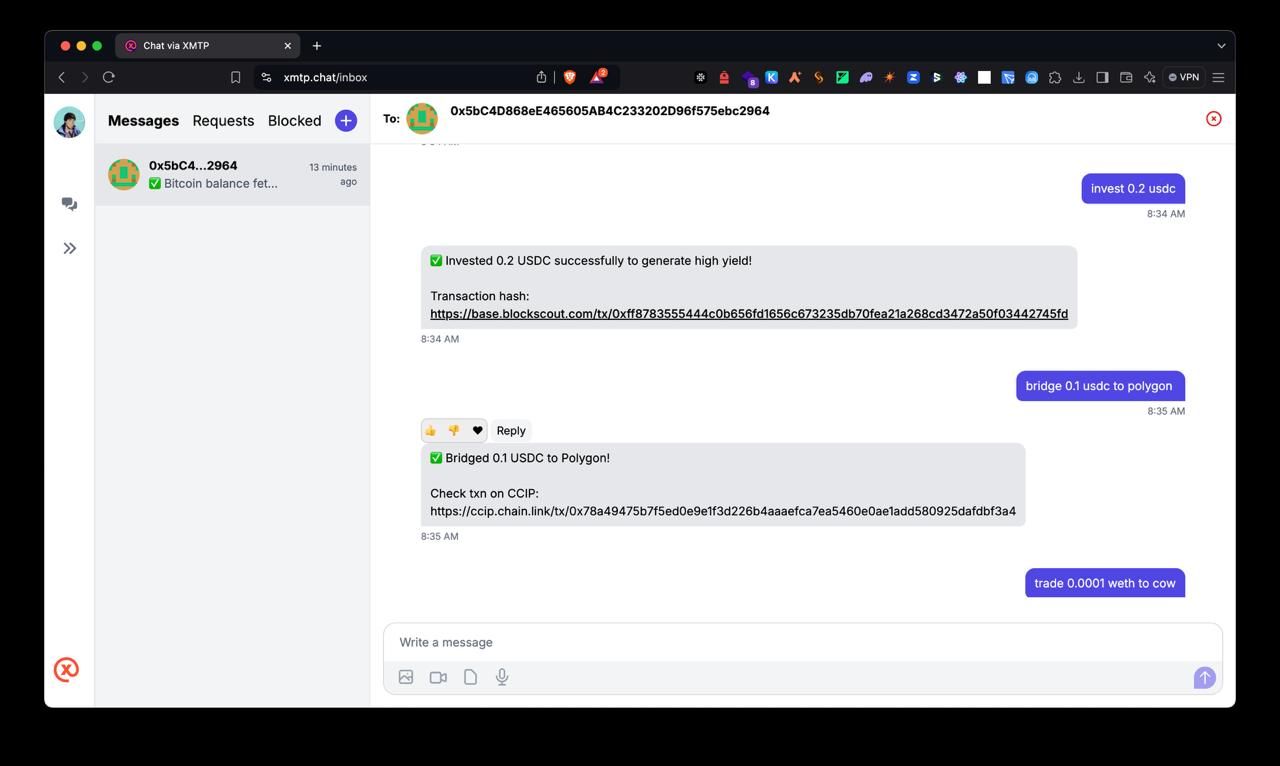Expand the tab search dropdown arrow
This screenshot has height=766, width=1280.
tap(1221, 45)
